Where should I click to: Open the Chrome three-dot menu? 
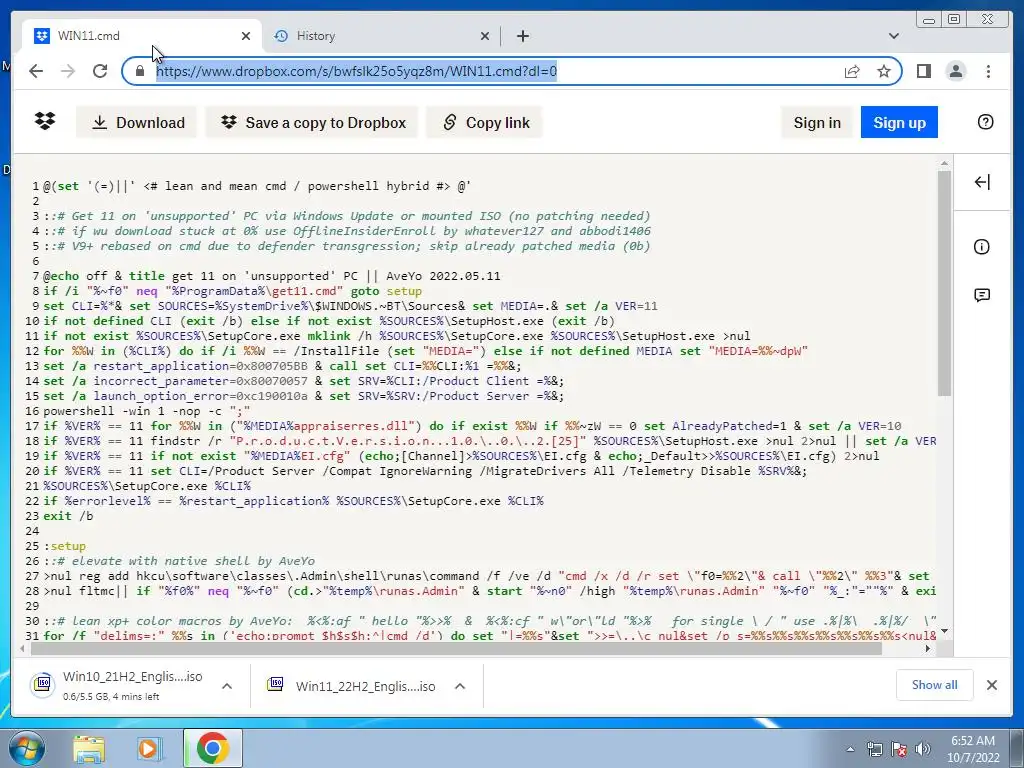coord(988,71)
